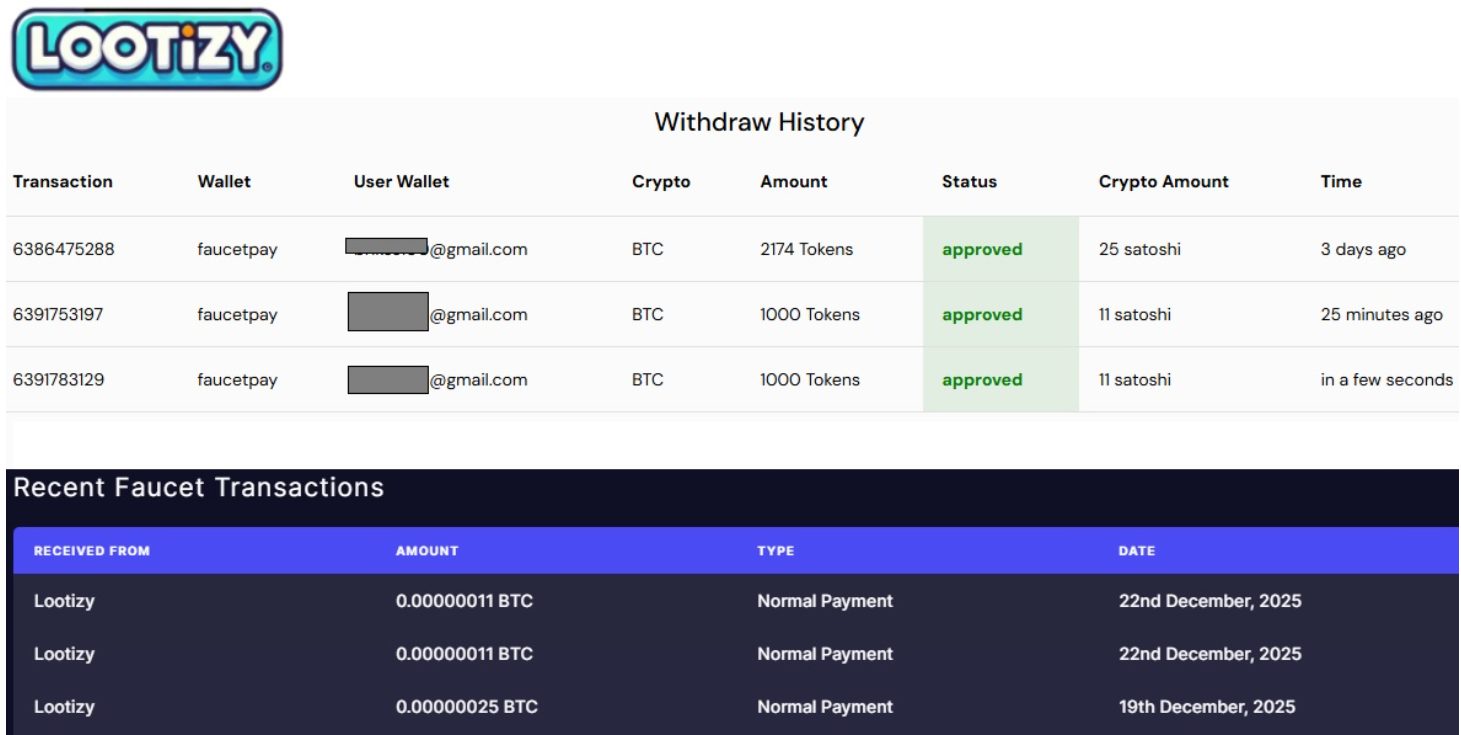The image size is (1461, 735).
Task: Click the DATE column header in faucet table
Action: click(1136, 551)
